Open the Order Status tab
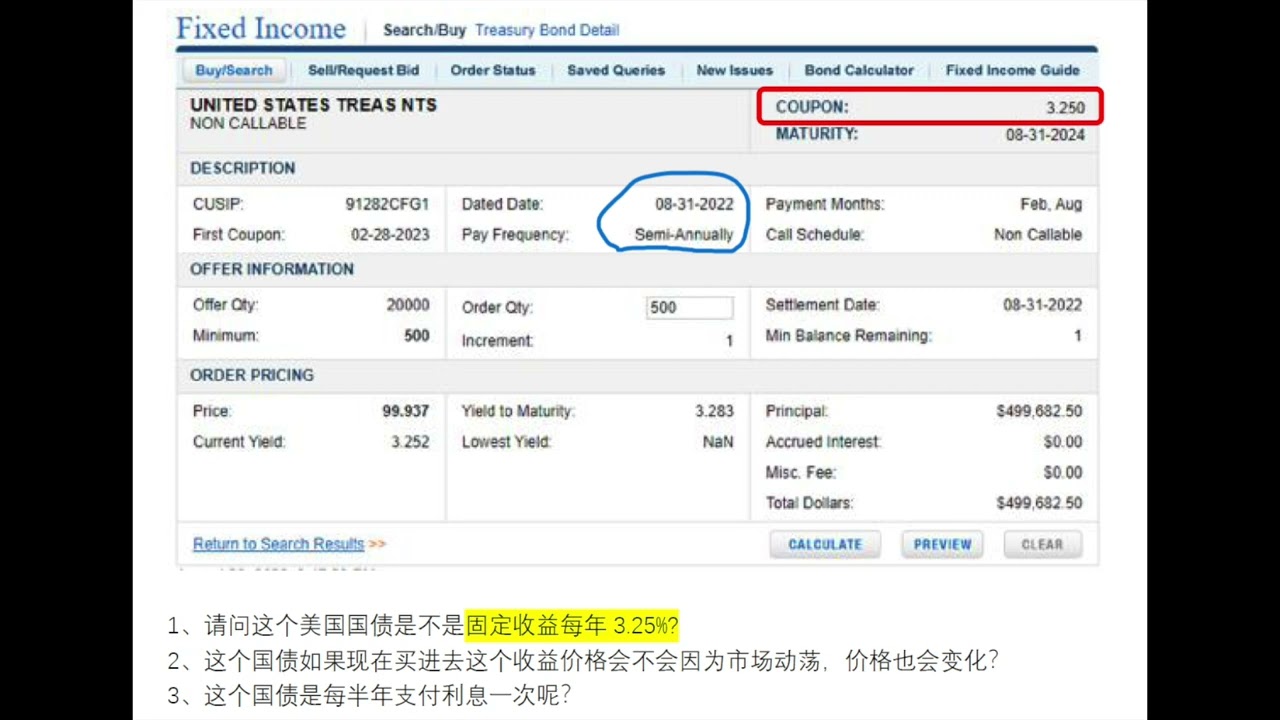1280x720 pixels. [493, 70]
